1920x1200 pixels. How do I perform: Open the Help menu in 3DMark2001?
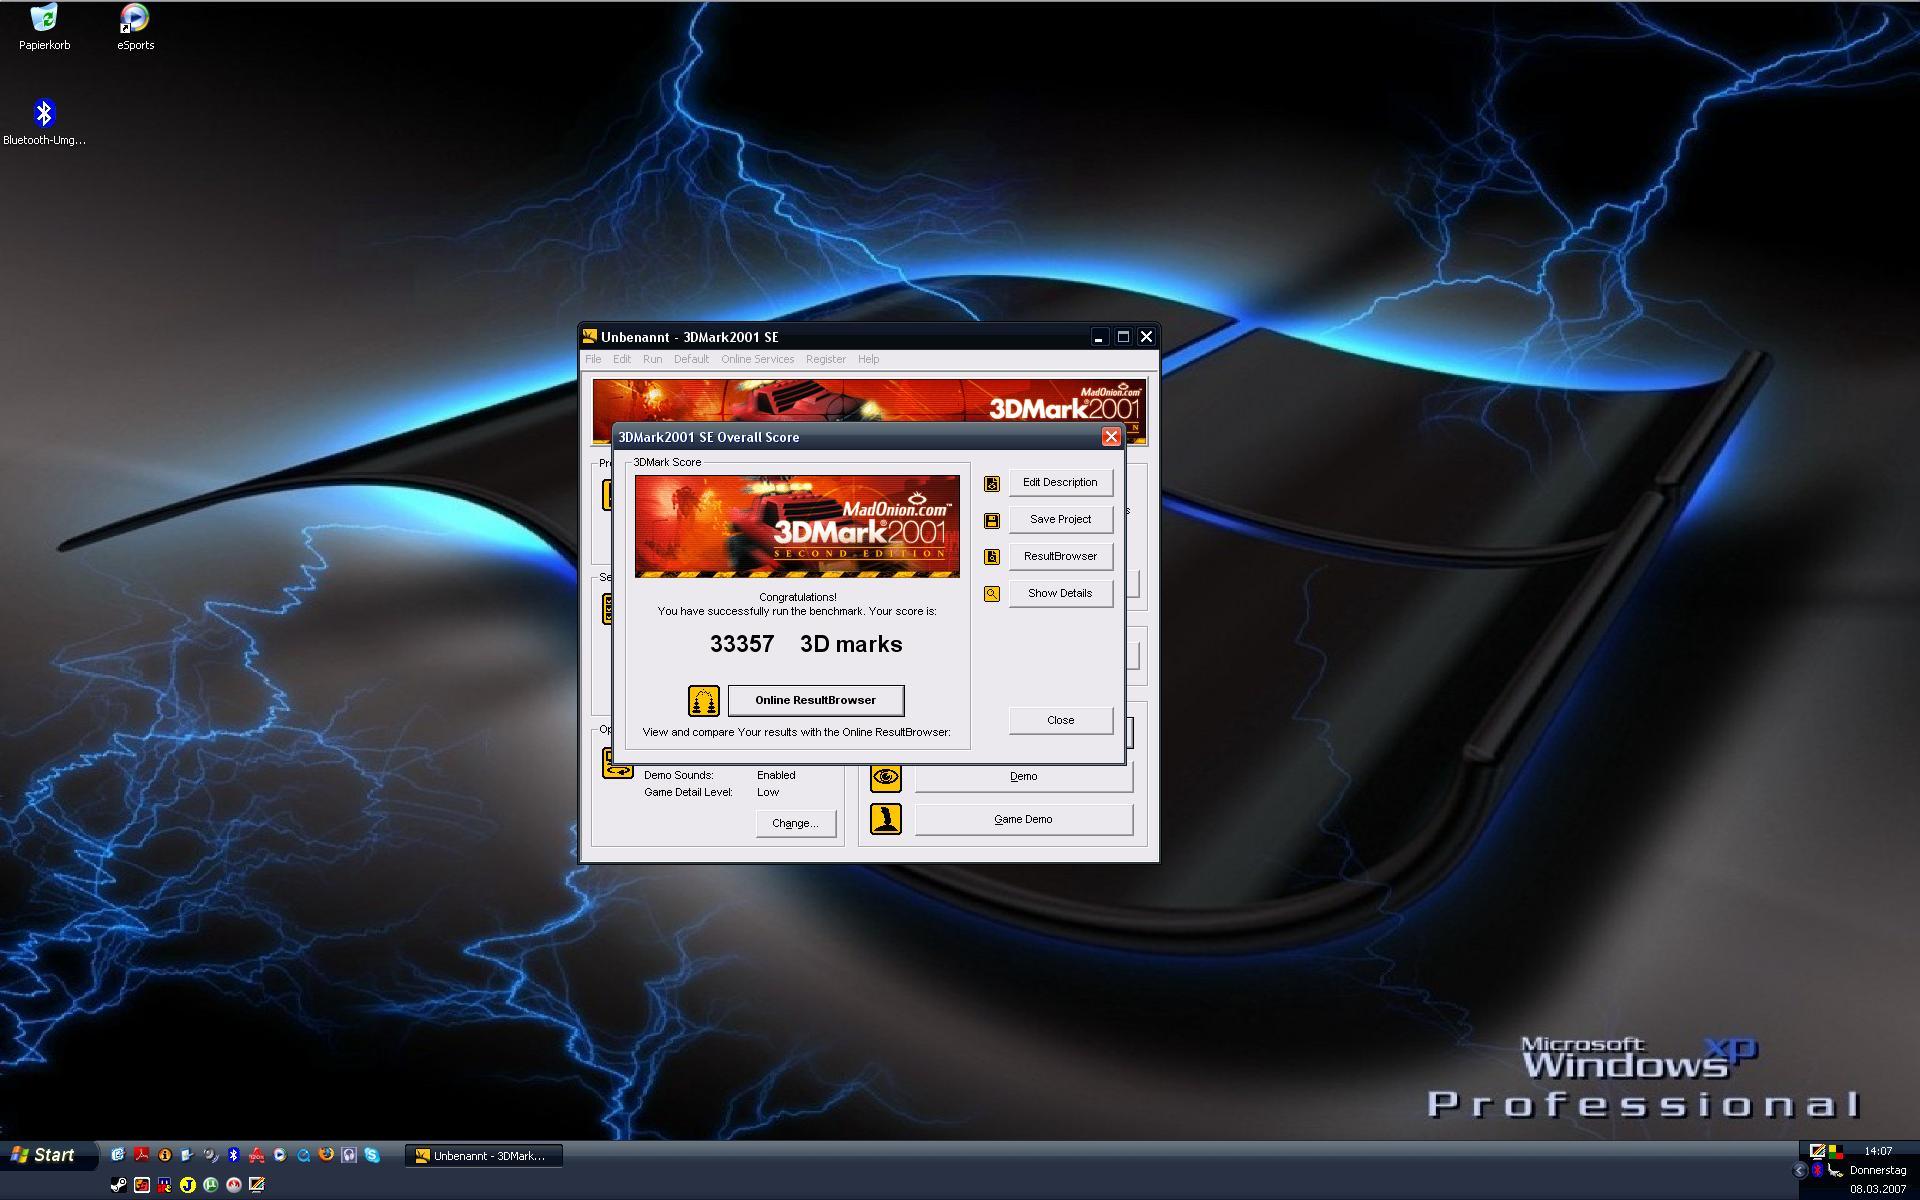869,359
